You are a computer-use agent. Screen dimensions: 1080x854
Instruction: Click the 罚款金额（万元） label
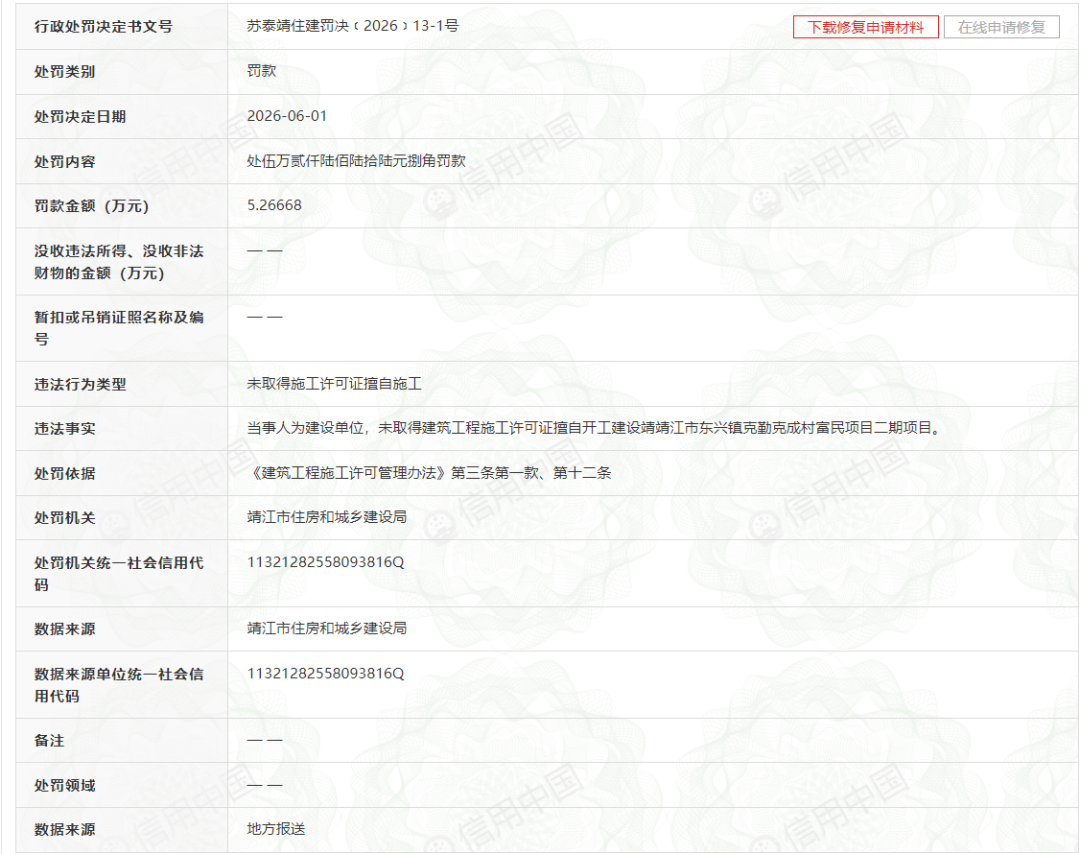92,206
